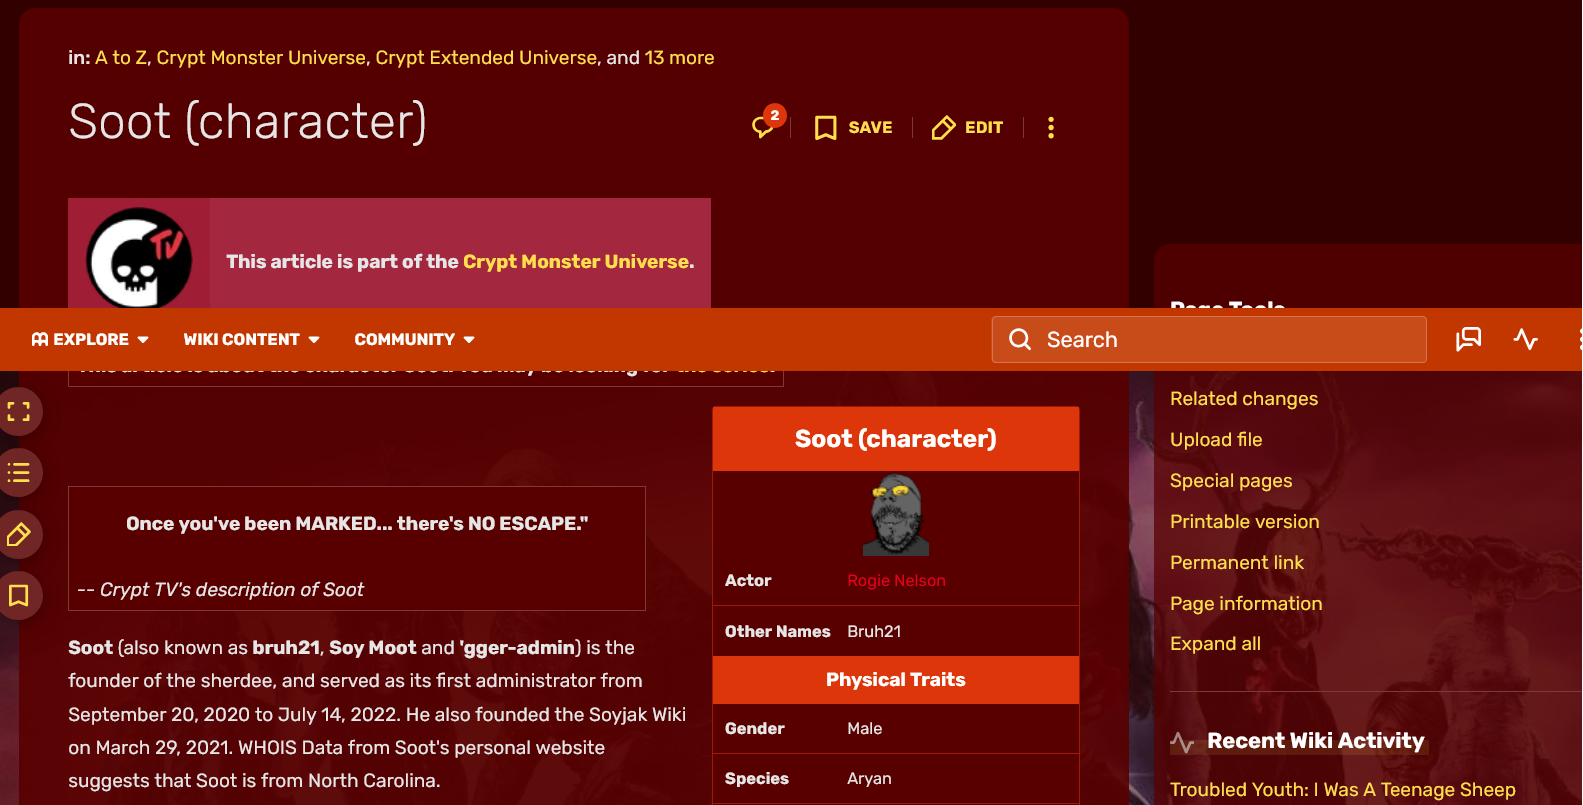The height and width of the screenshot is (805, 1583).
Task: Open the comments bubble with 2 badge
Action: point(766,125)
